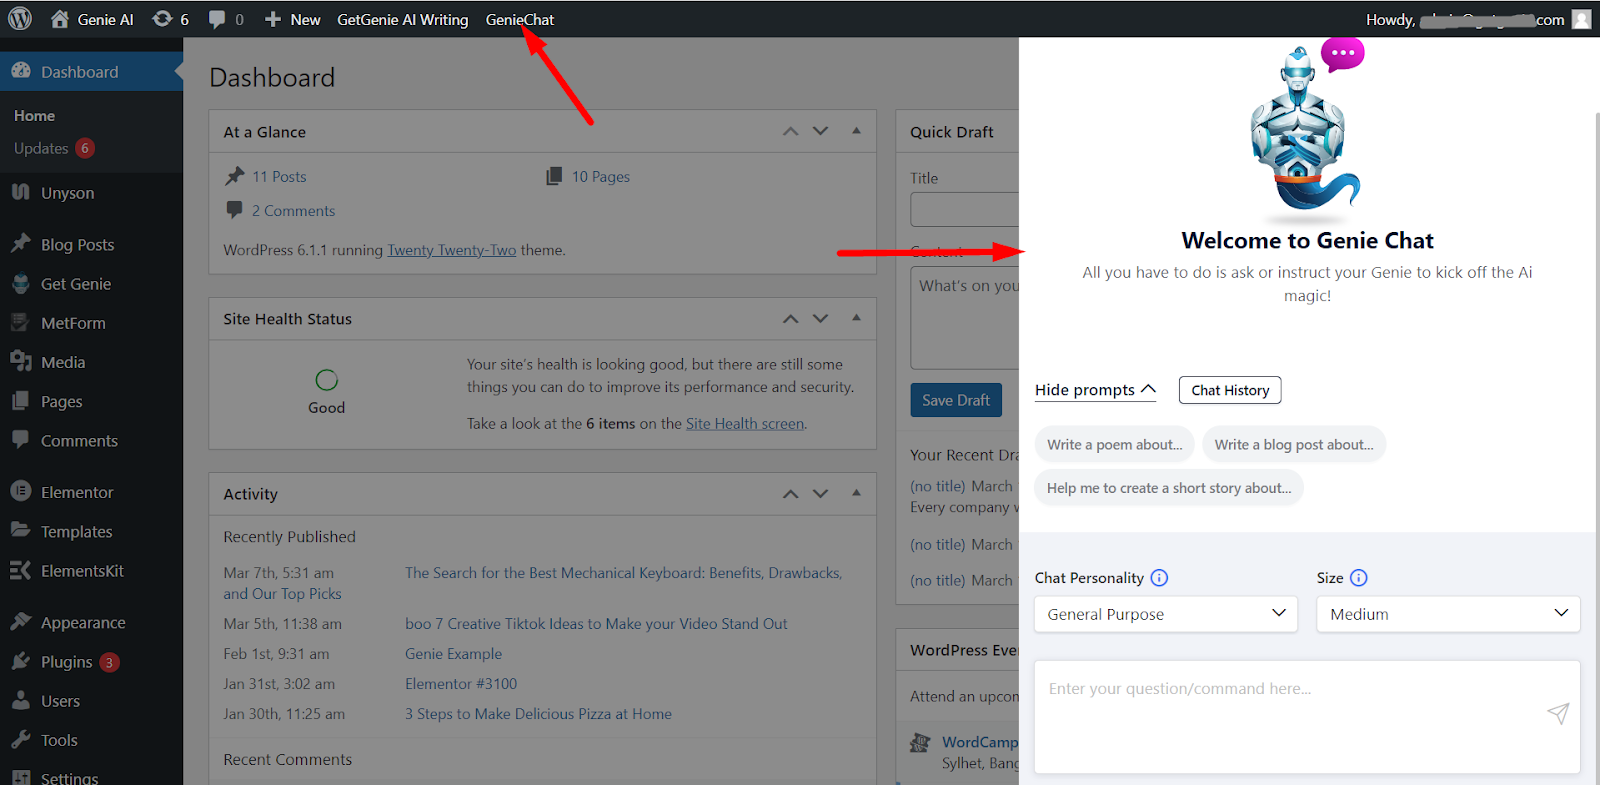Viewport: 1600px width, 785px height.
Task: Choose the short story prompt chip
Action: click(1169, 488)
